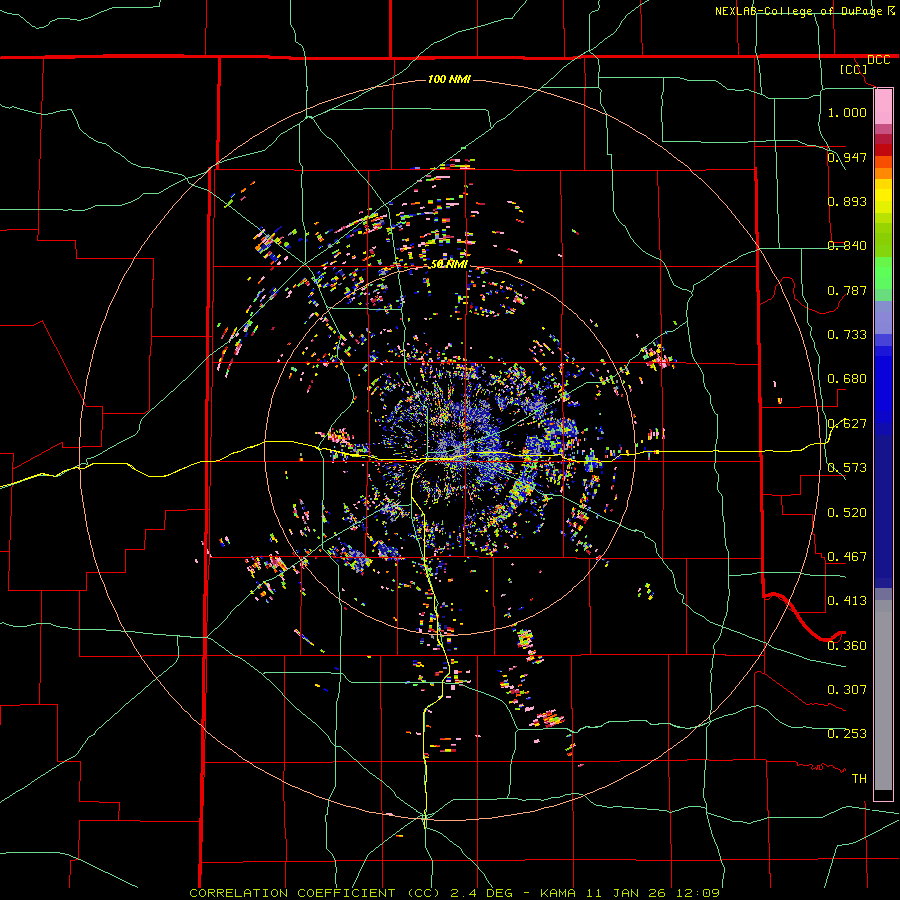Select the 0.360 scale value
900x900 pixels.
pyautogui.click(x=847, y=645)
